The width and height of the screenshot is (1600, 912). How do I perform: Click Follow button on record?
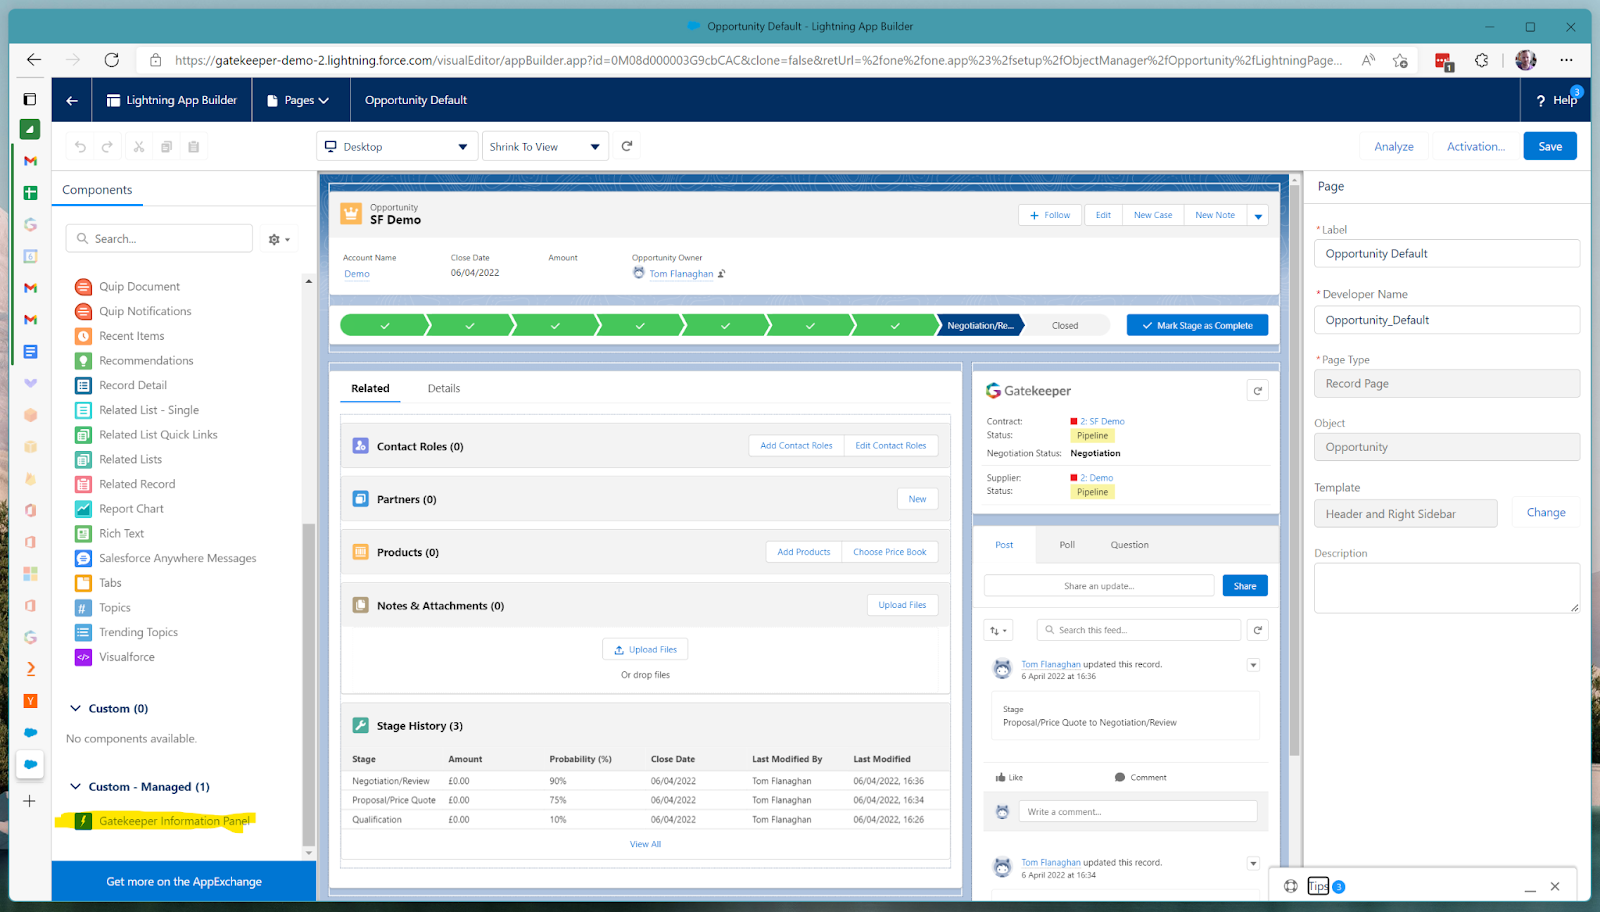tap(1050, 215)
